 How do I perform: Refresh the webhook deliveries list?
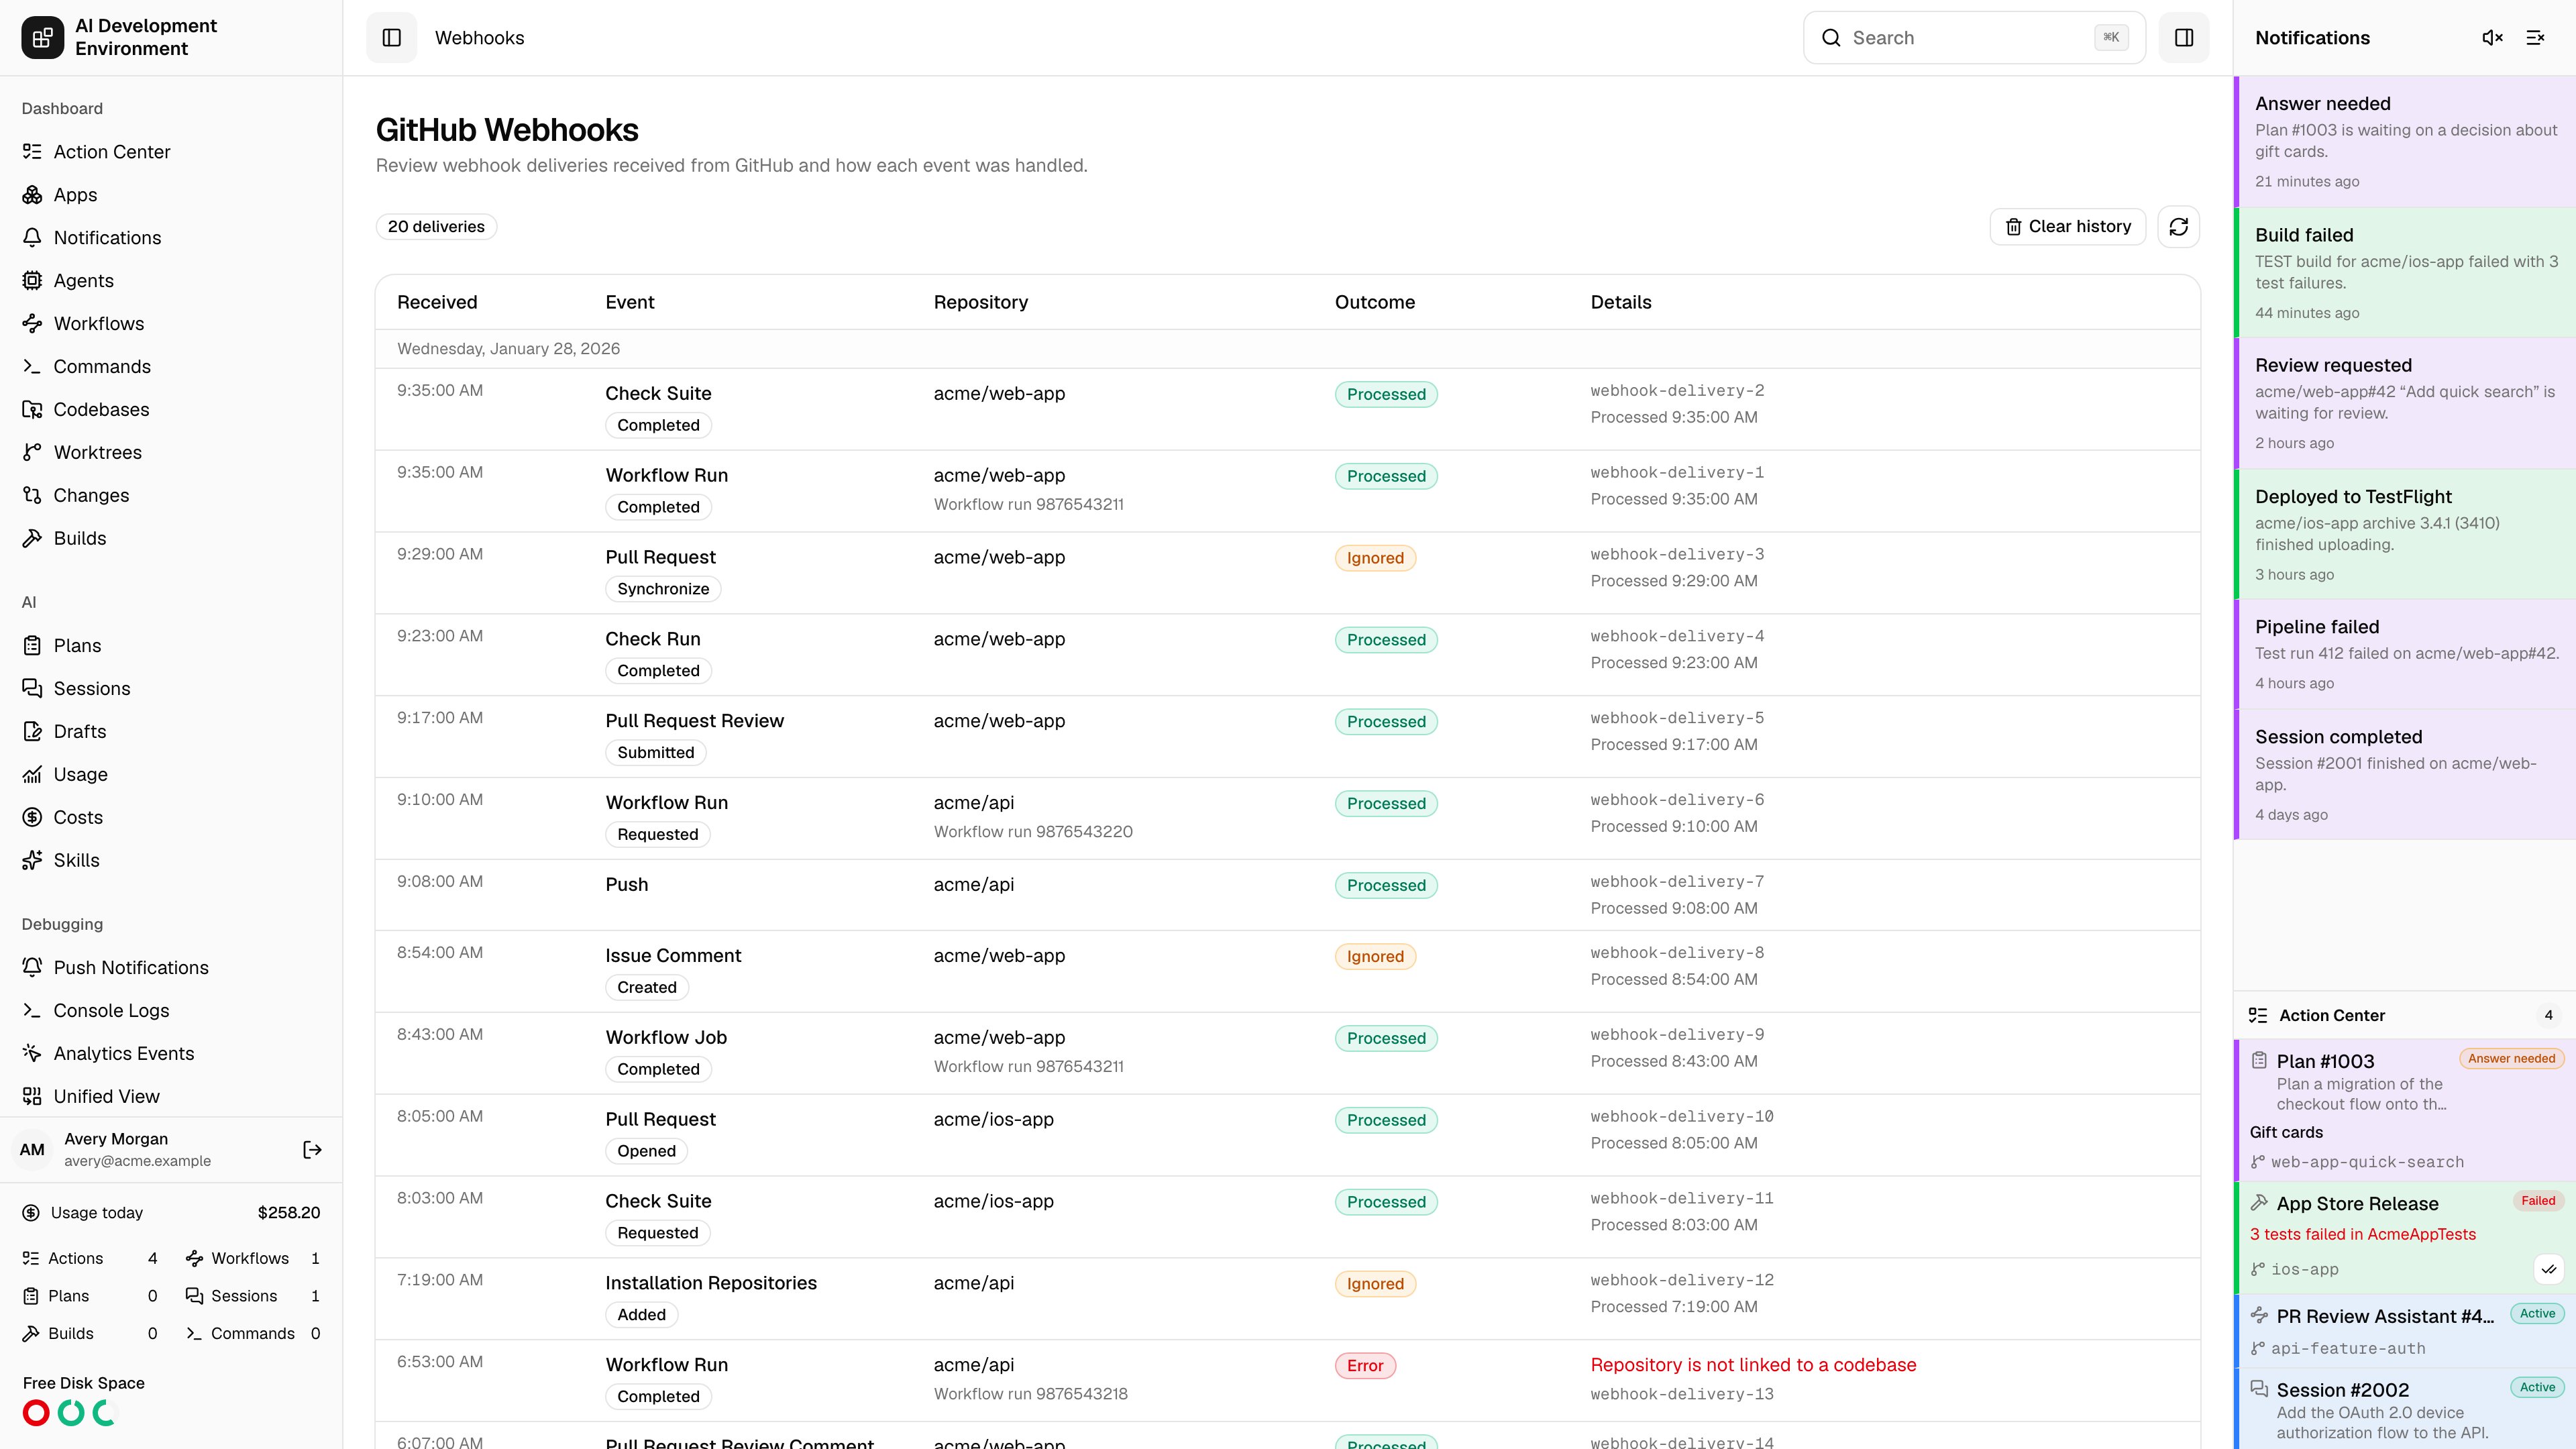click(x=2178, y=227)
